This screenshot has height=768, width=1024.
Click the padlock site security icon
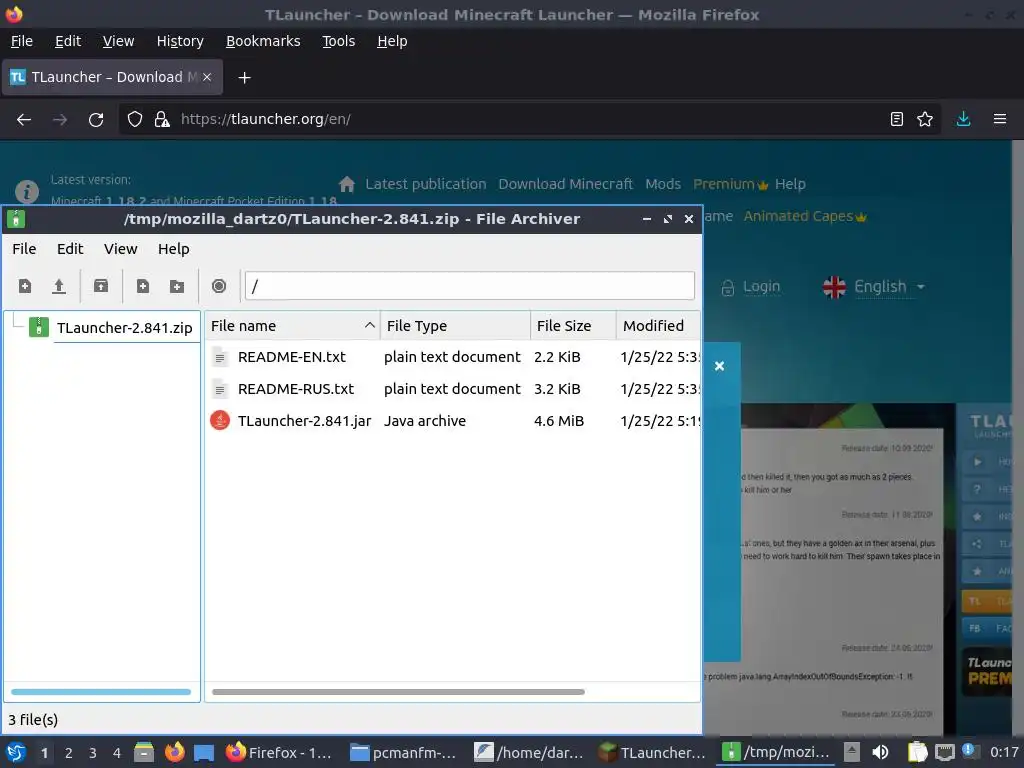click(162, 120)
